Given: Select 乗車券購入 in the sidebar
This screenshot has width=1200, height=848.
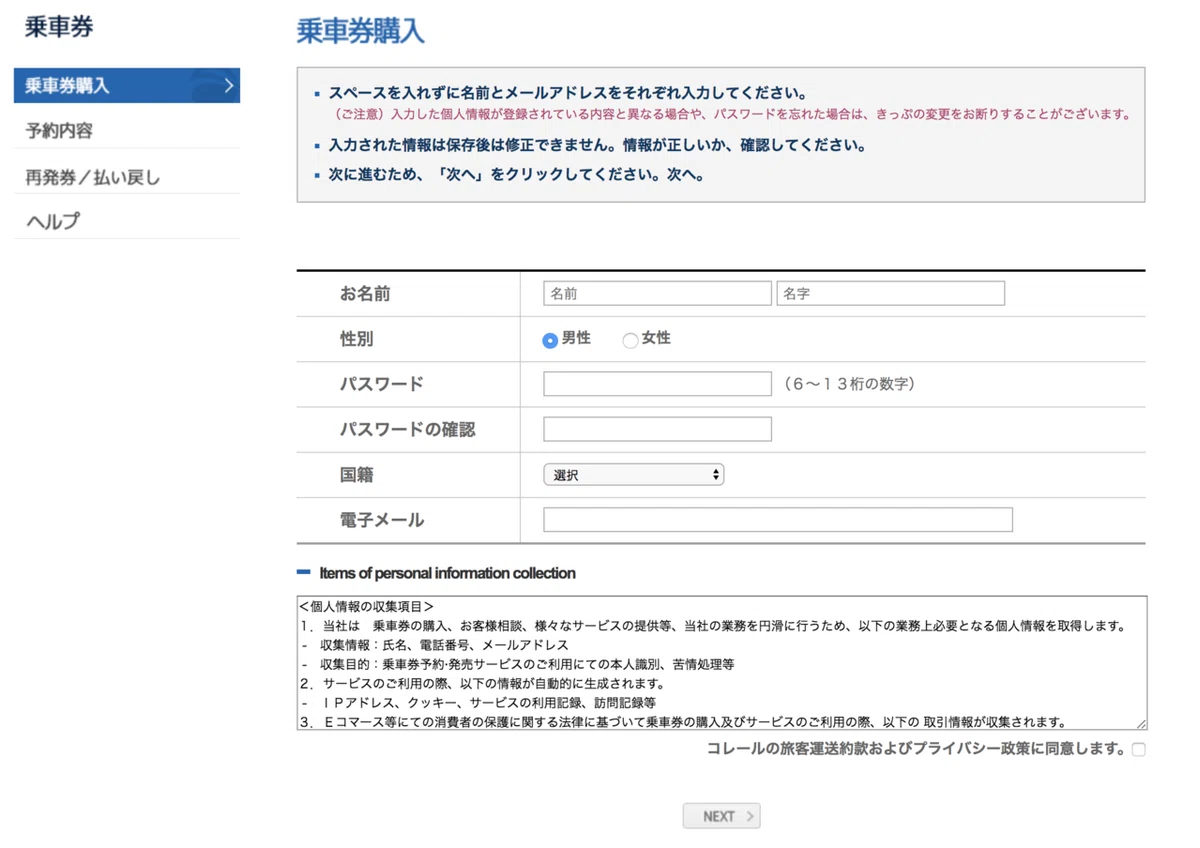Looking at the screenshot, I should 127,86.
